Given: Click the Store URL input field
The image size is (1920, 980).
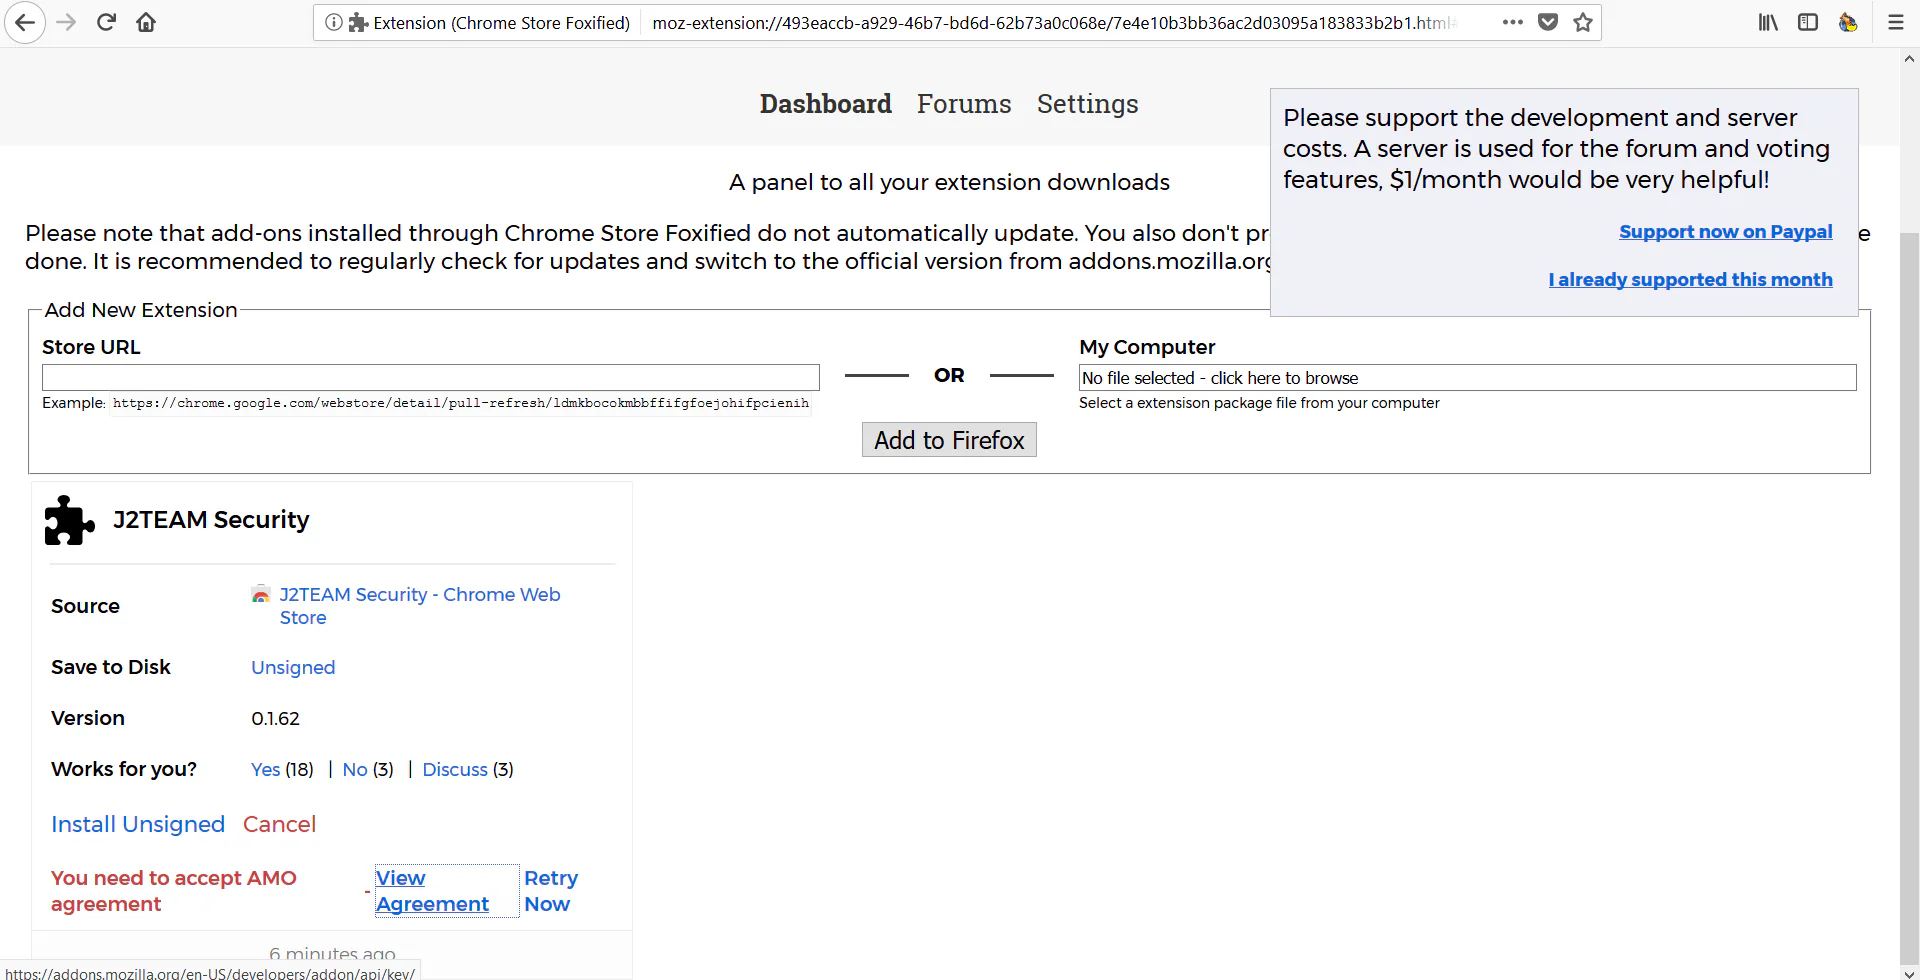Looking at the screenshot, I should (x=431, y=377).
